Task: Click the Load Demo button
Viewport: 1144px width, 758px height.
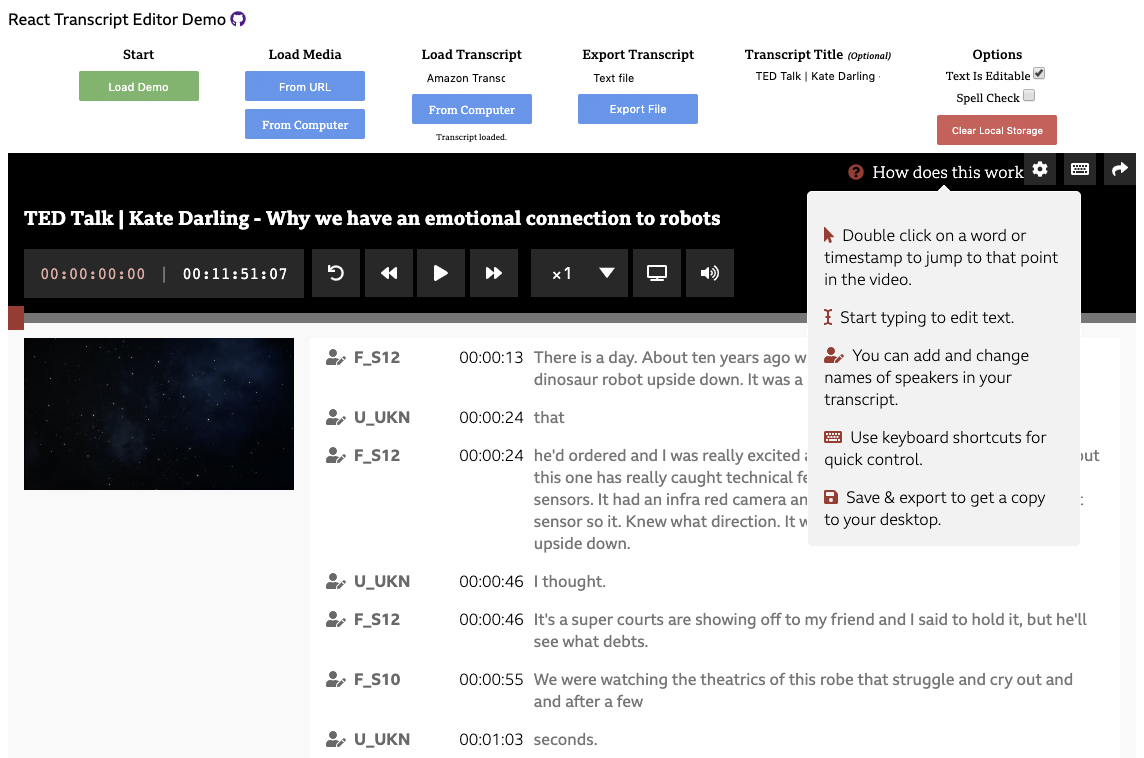Action: click(x=139, y=86)
